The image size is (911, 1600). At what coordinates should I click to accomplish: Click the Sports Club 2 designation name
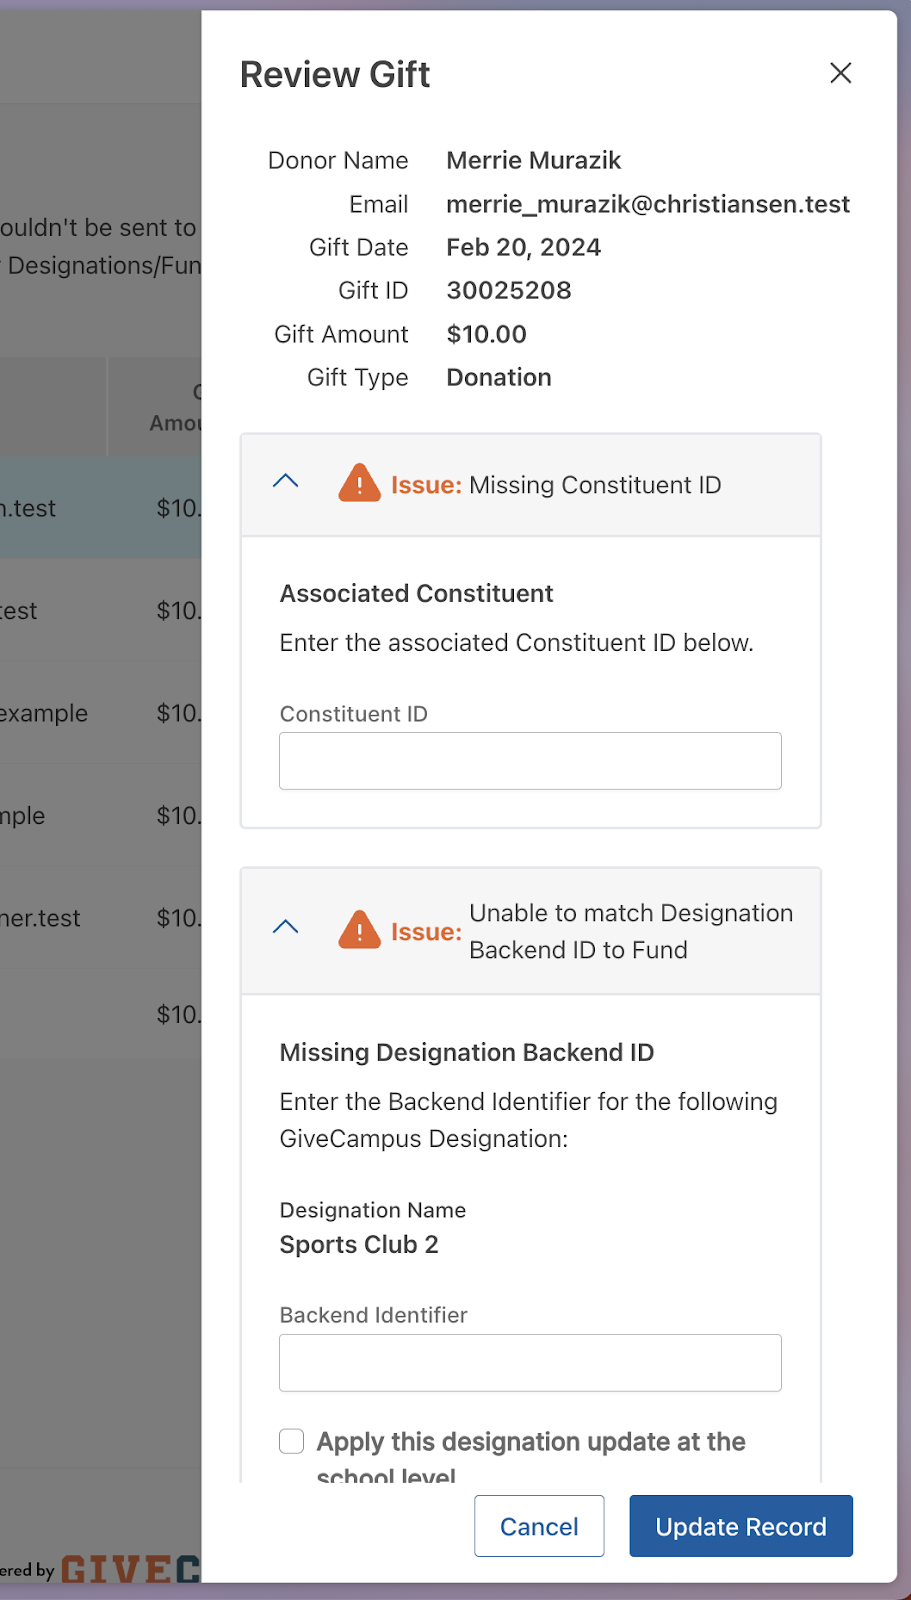359,1245
